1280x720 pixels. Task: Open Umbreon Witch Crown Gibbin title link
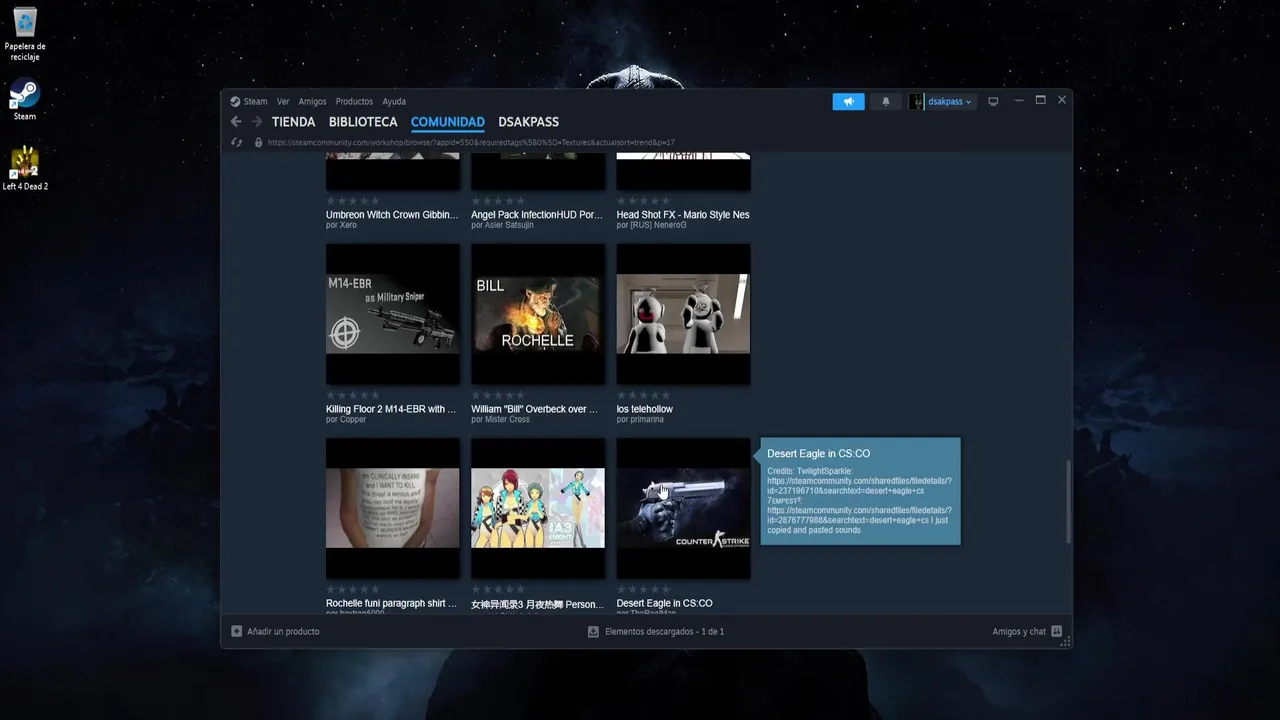point(392,215)
